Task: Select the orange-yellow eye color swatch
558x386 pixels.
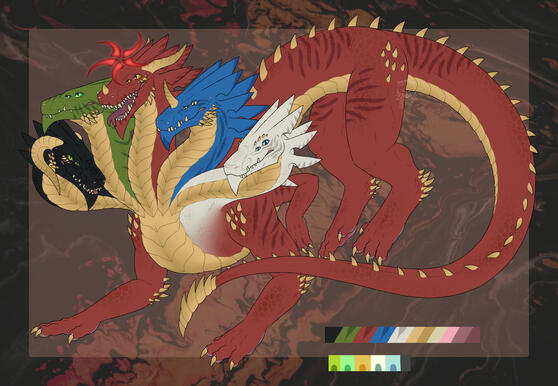Action: click(363, 363)
